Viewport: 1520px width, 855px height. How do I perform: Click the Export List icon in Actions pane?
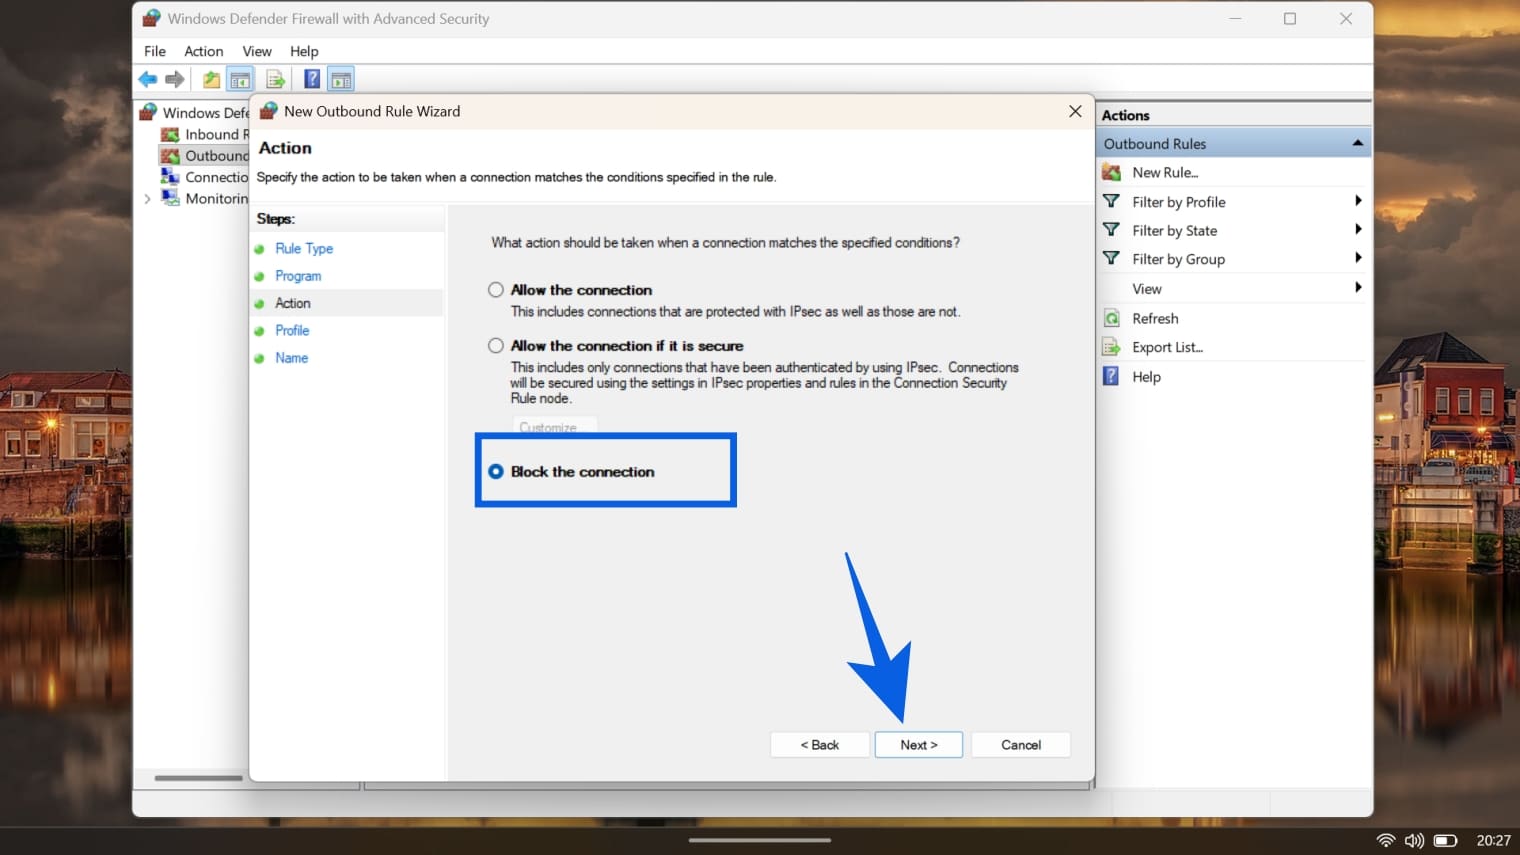(x=1111, y=347)
